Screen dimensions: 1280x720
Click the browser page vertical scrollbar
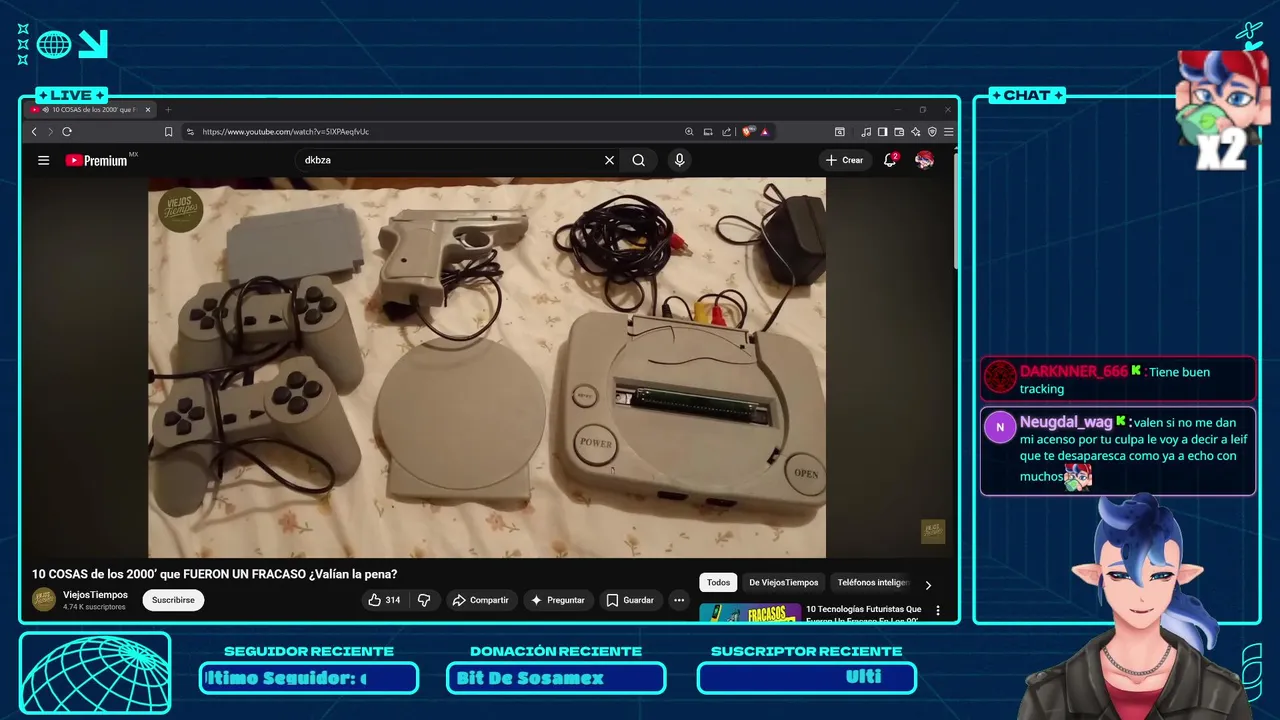pyautogui.click(x=955, y=210)
